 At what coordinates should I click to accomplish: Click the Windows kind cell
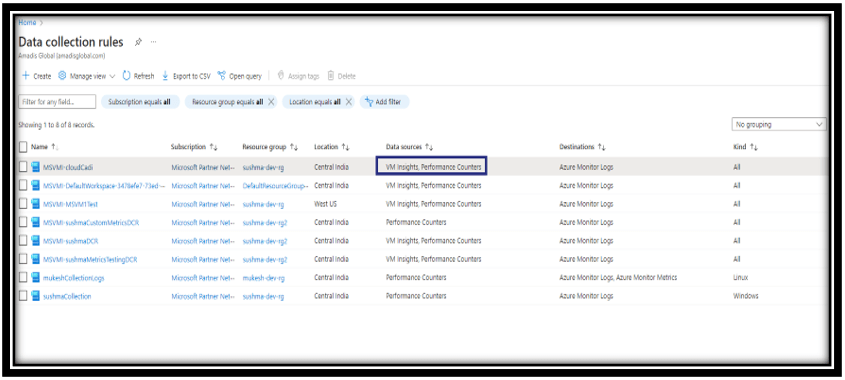746,296
